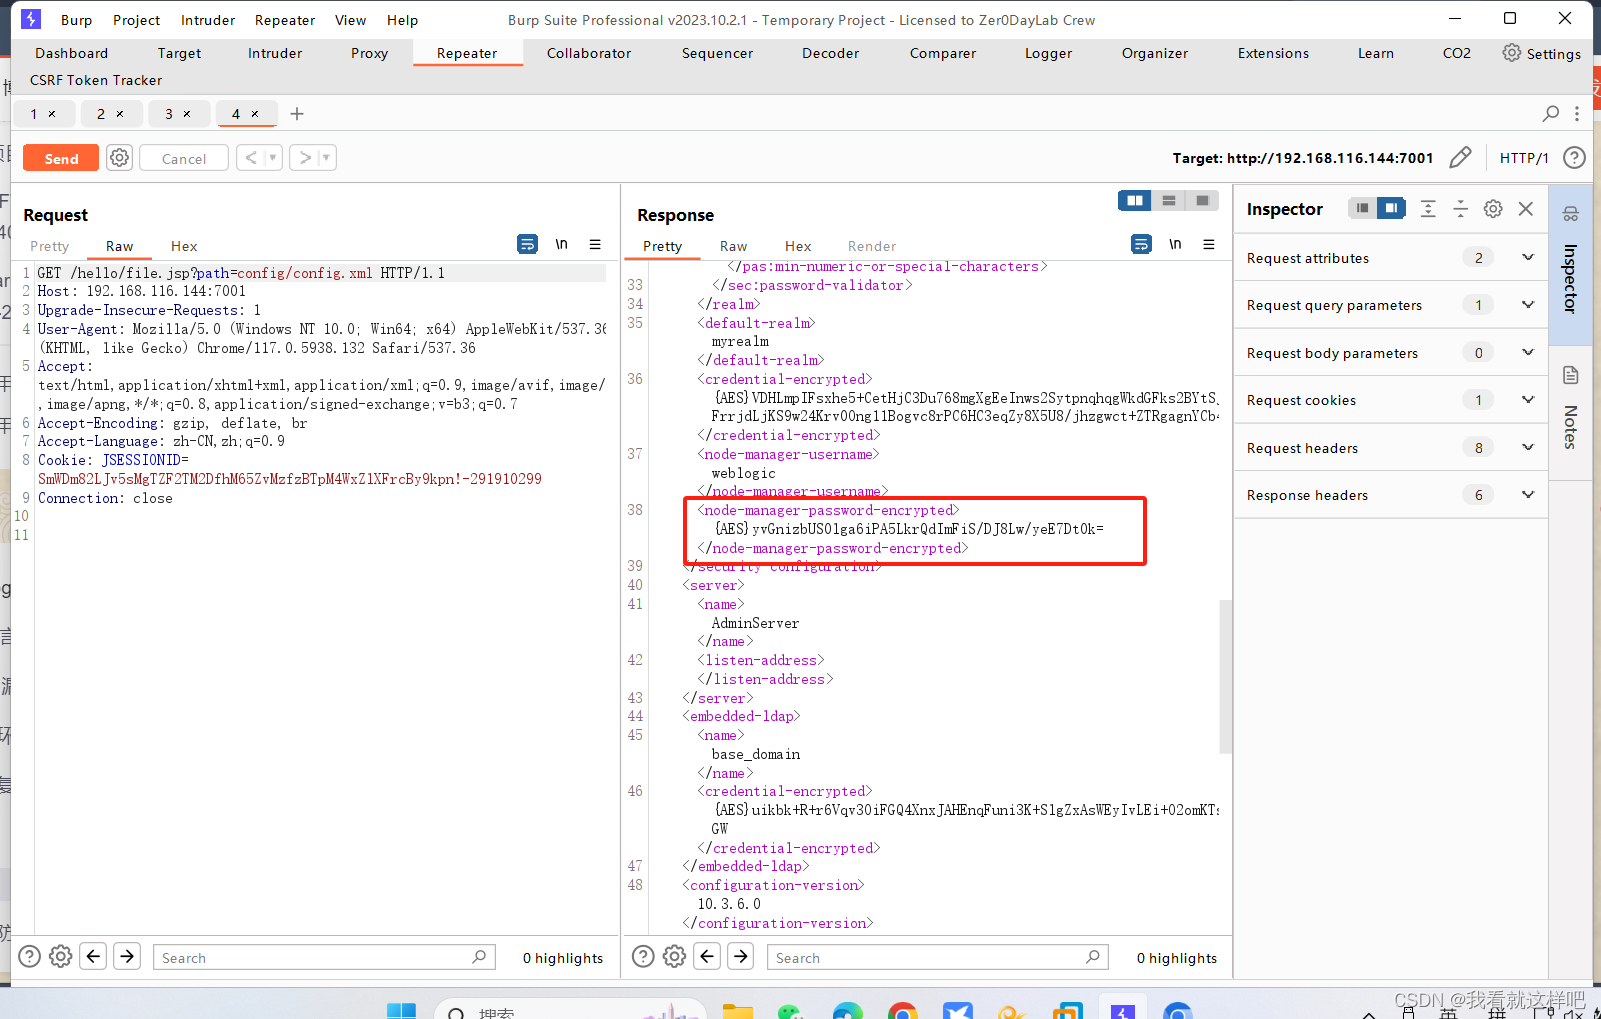This screenshot has height=1019, width=1601.
Task: Select side-by-side request/response layout
Action: 1135,201
